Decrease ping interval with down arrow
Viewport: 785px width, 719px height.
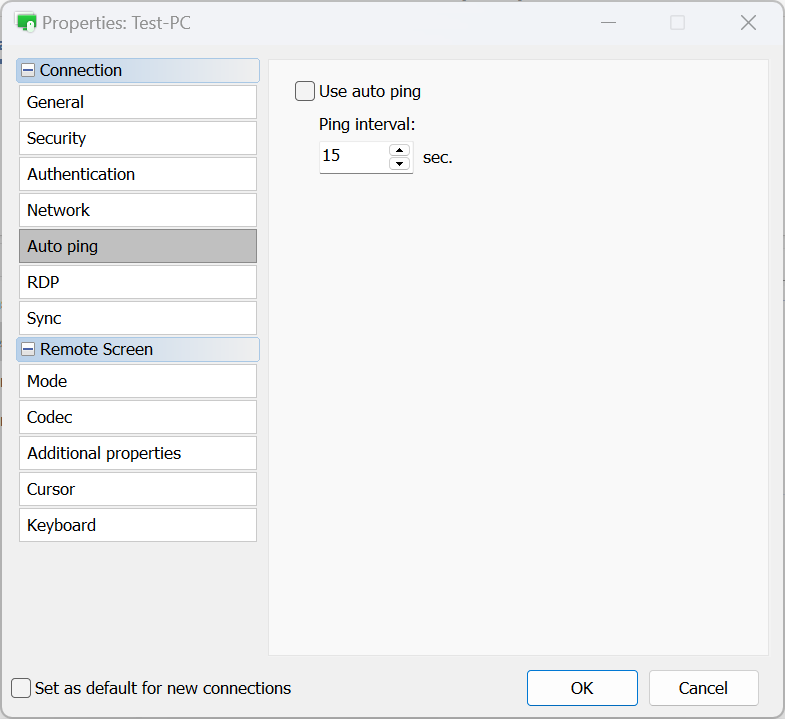tap(400, 164)
